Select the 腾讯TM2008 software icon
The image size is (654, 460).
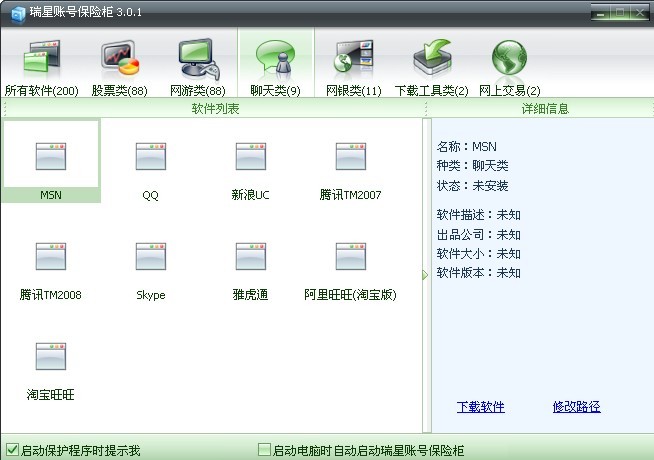coord(51,256)
